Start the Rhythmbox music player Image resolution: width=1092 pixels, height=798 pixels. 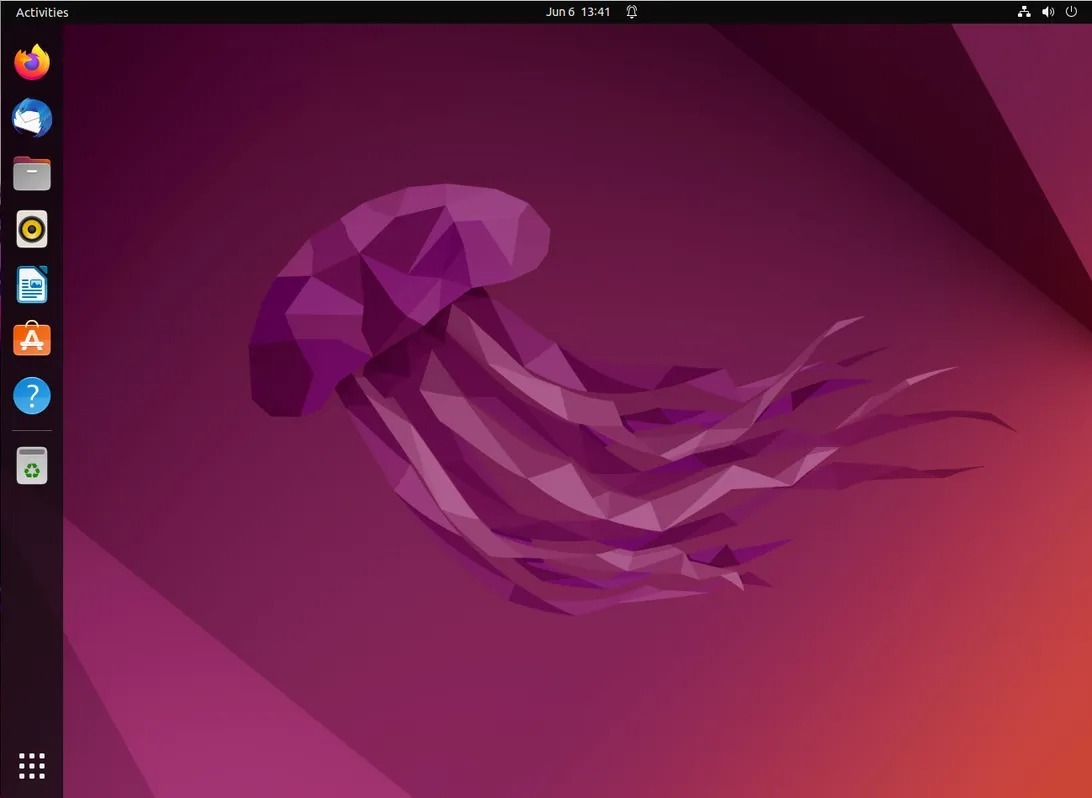click(x=32, y=230)
